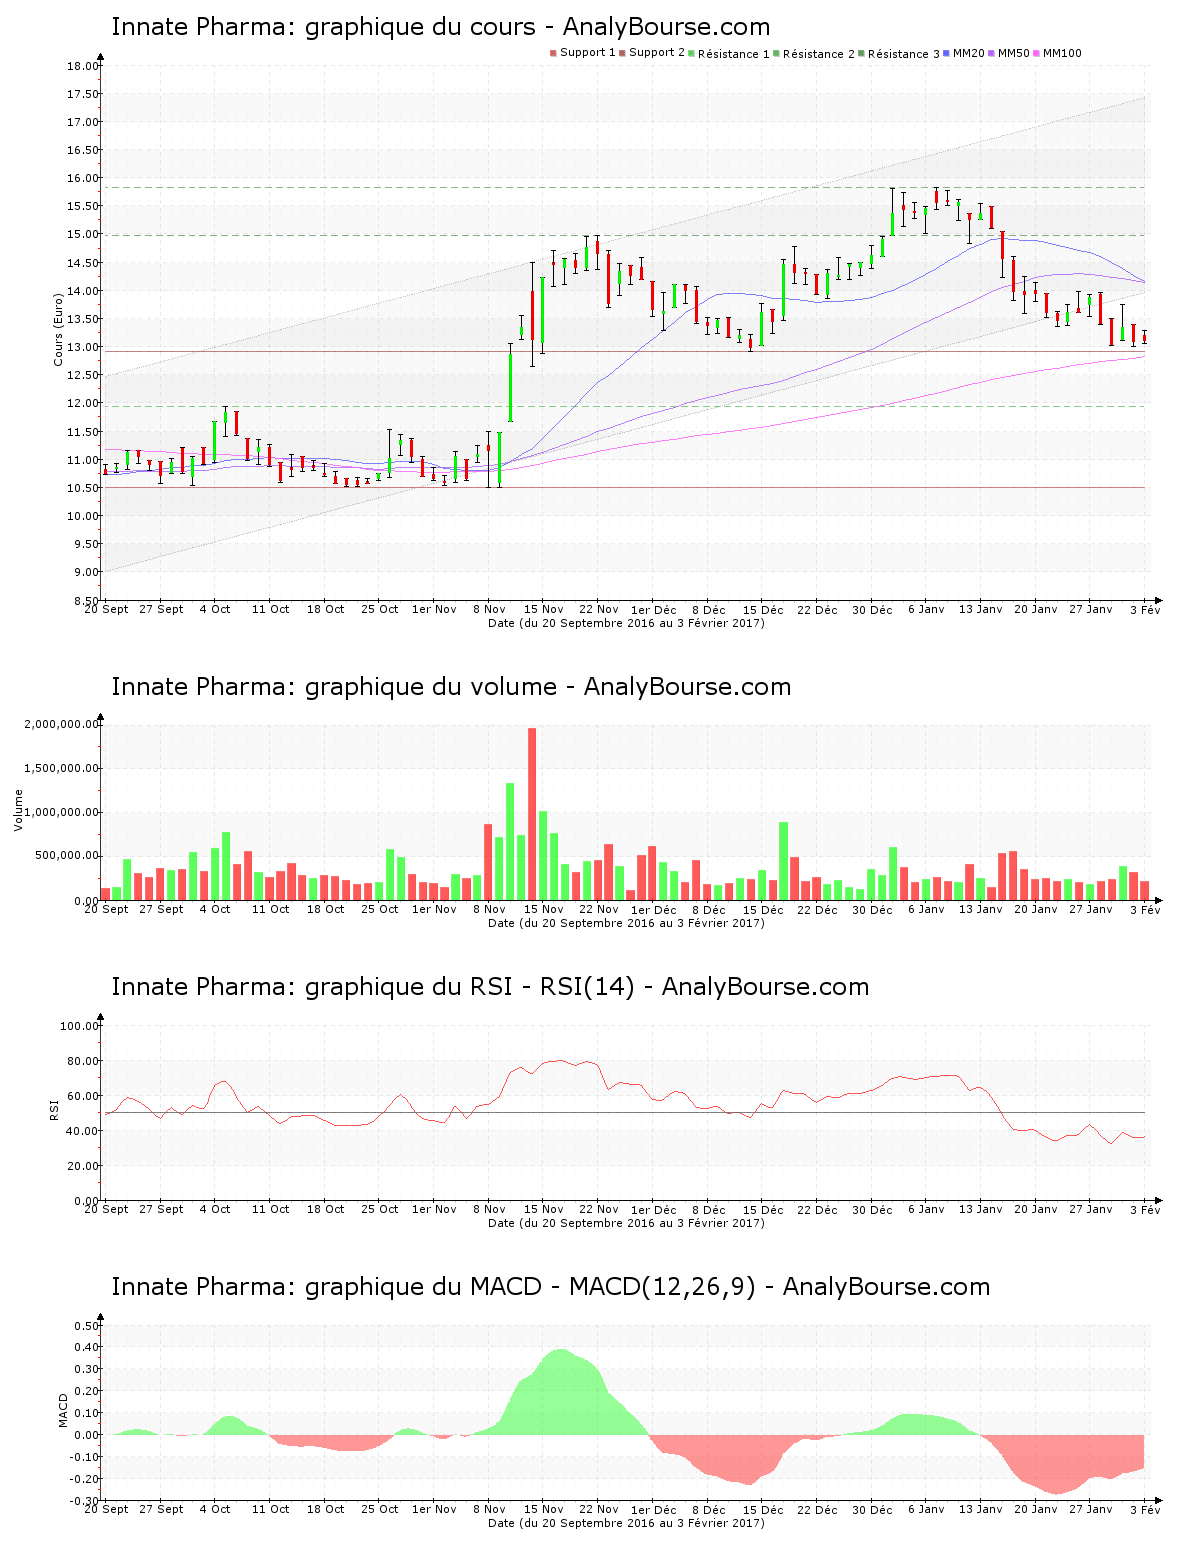The height and width of the screenshot is (1550, 1200).
Task: Click the '8.50' price axis value
Action: click(x=85, y=600)
